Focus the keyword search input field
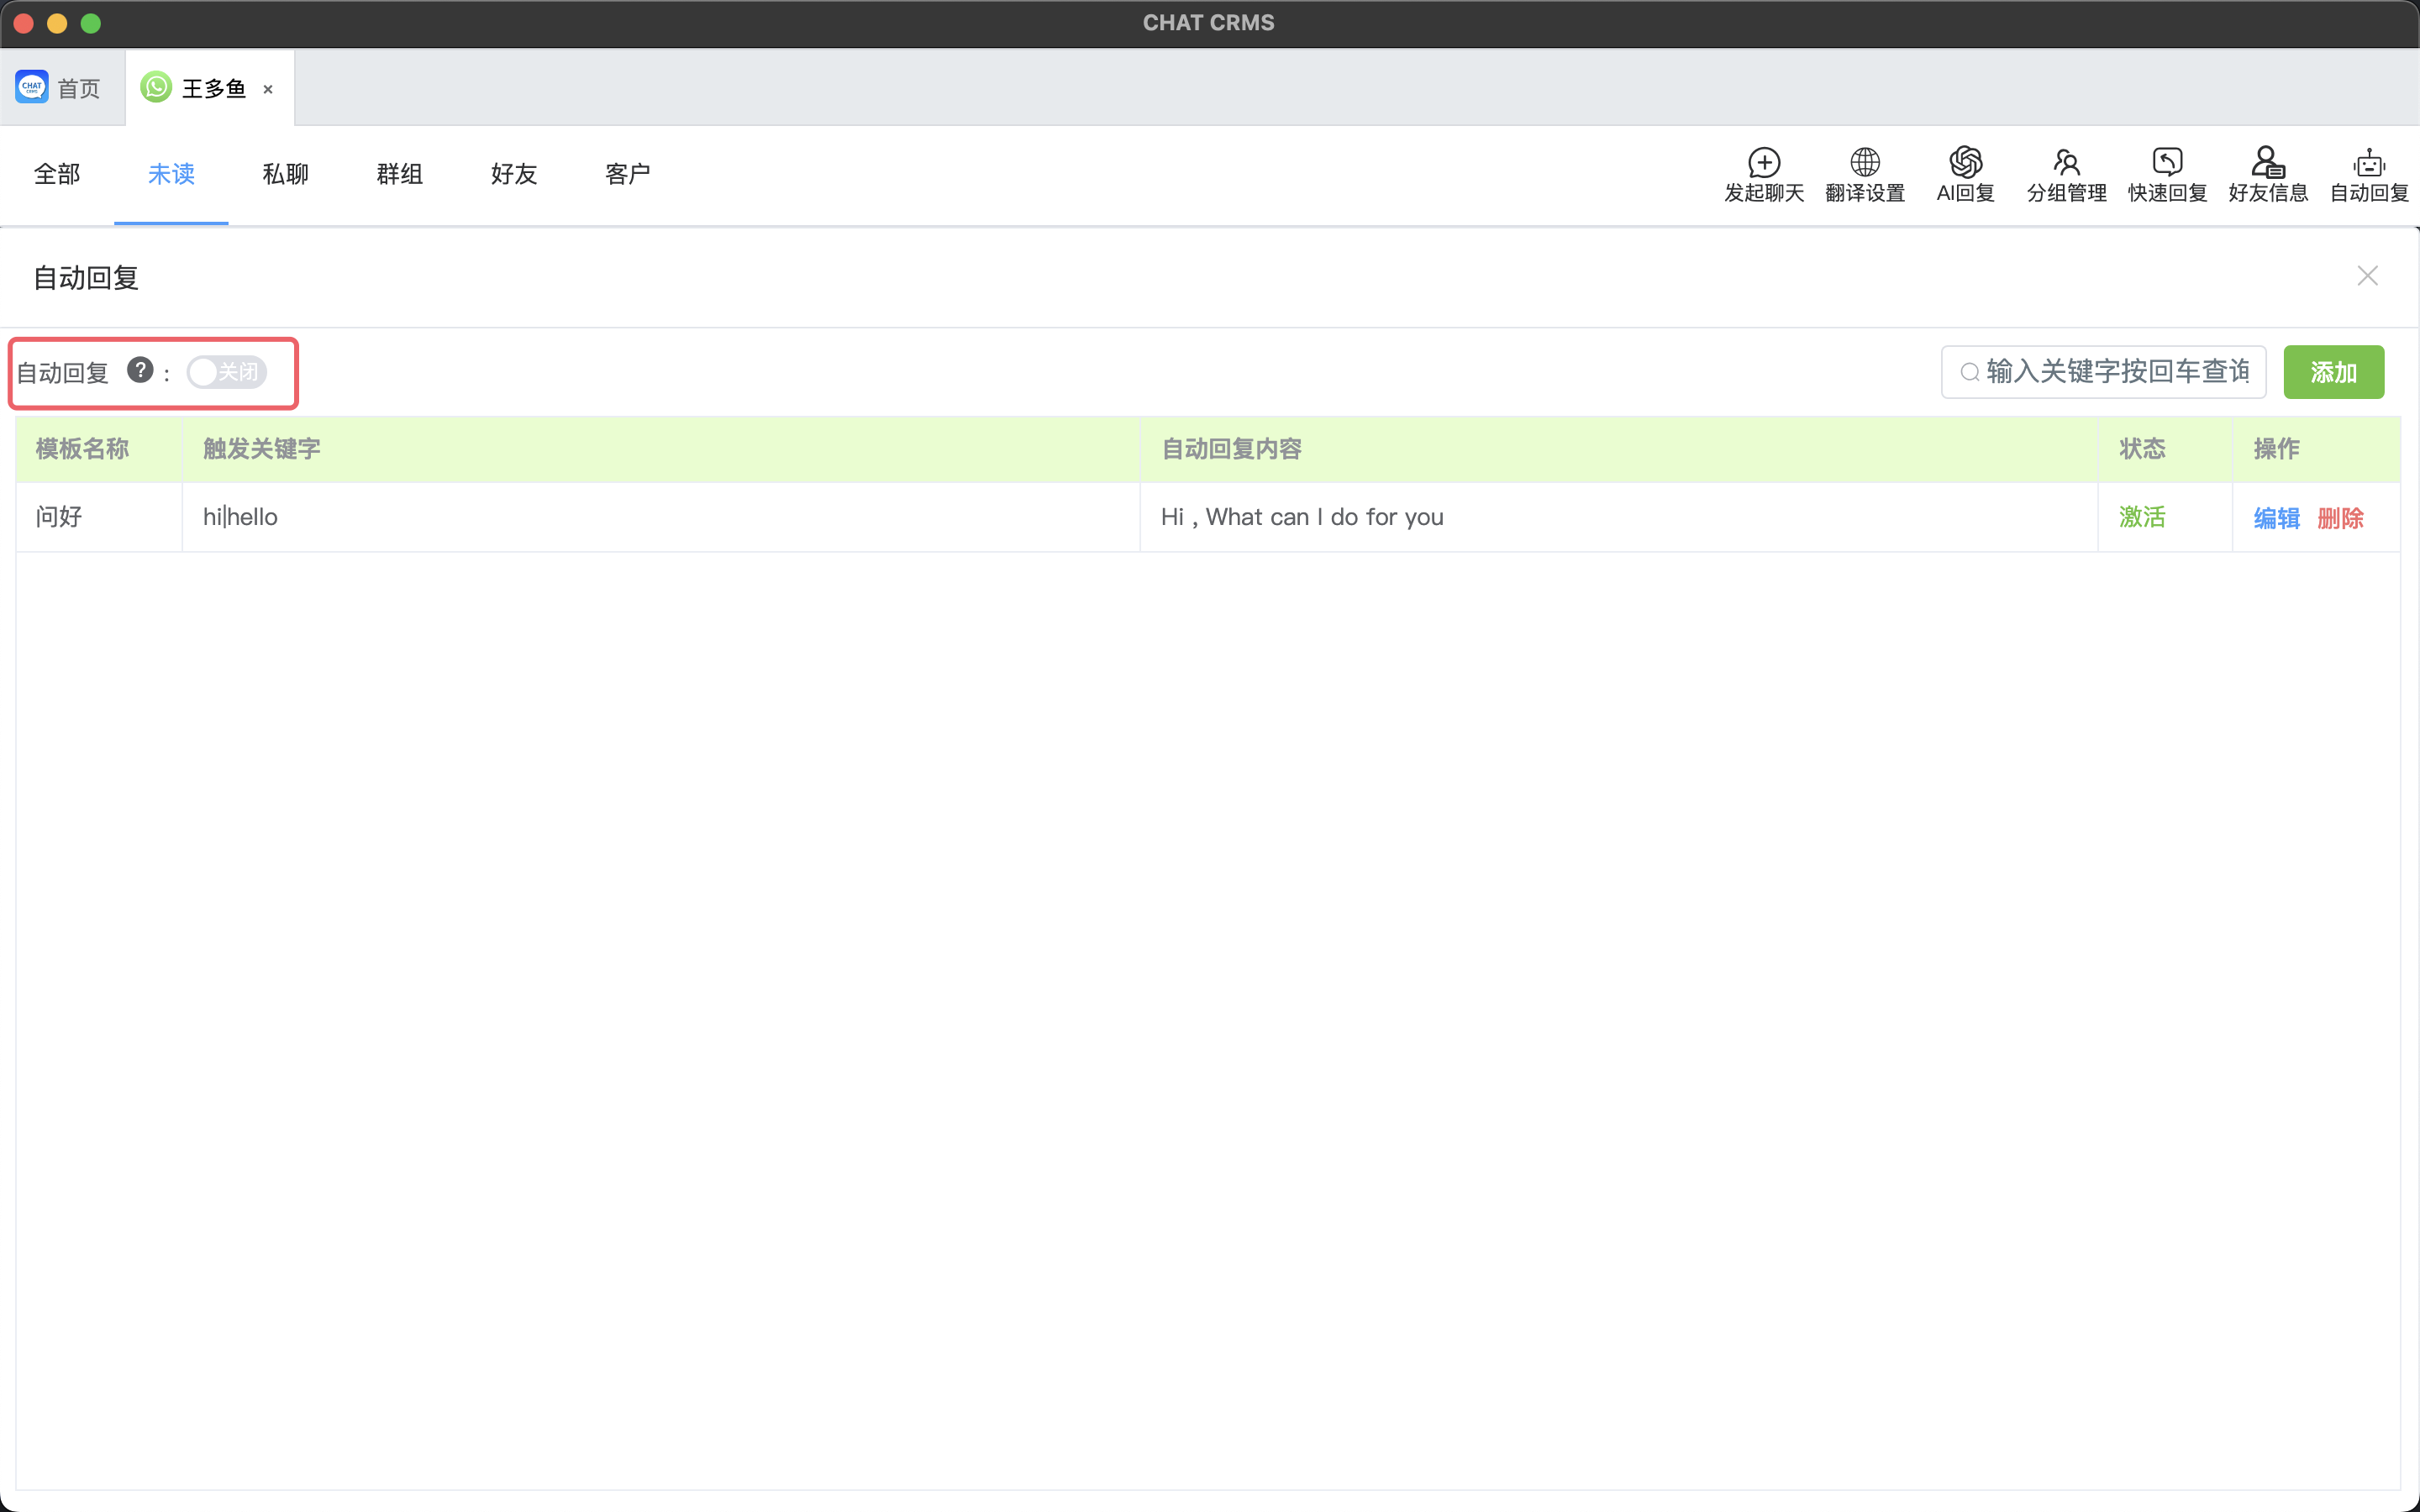Viewport: 2420px width, 1512px height. (x=2103, y=372)
